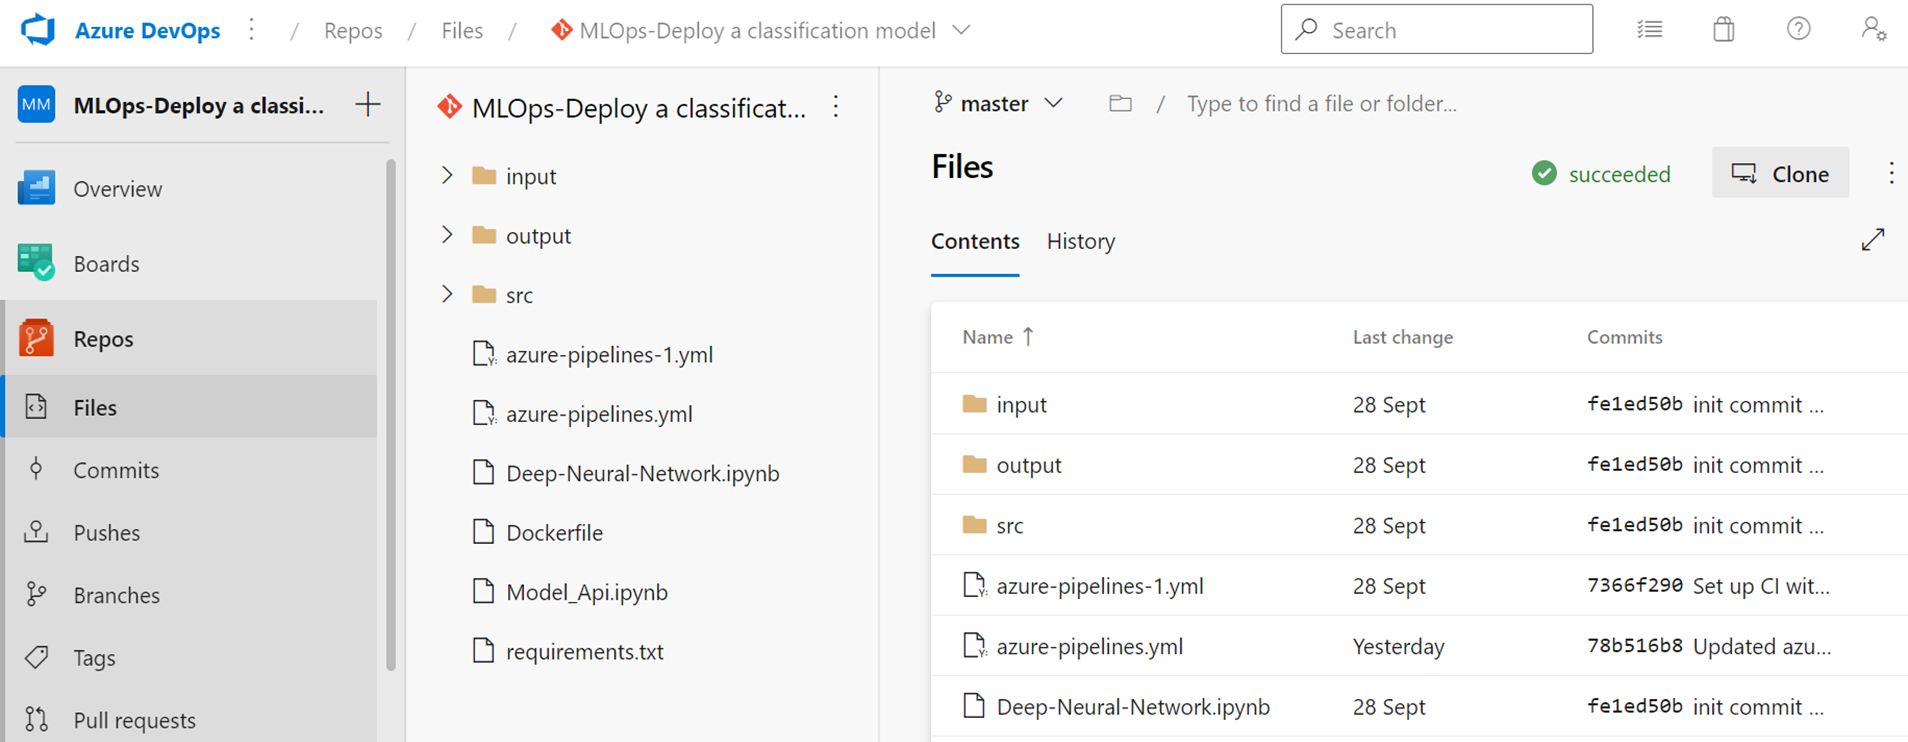
Task: Select Commits in the Repos menu
Action: pyautogui.click(x=116, y=470)
